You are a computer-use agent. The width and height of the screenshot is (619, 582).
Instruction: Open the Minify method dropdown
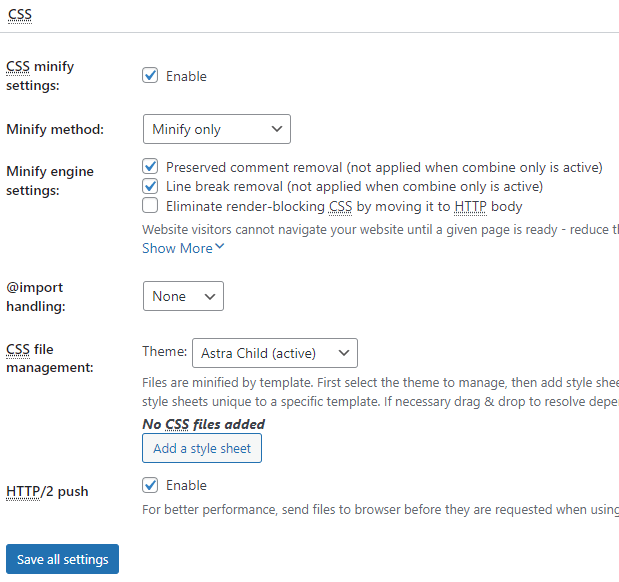[x=216, y=129]
